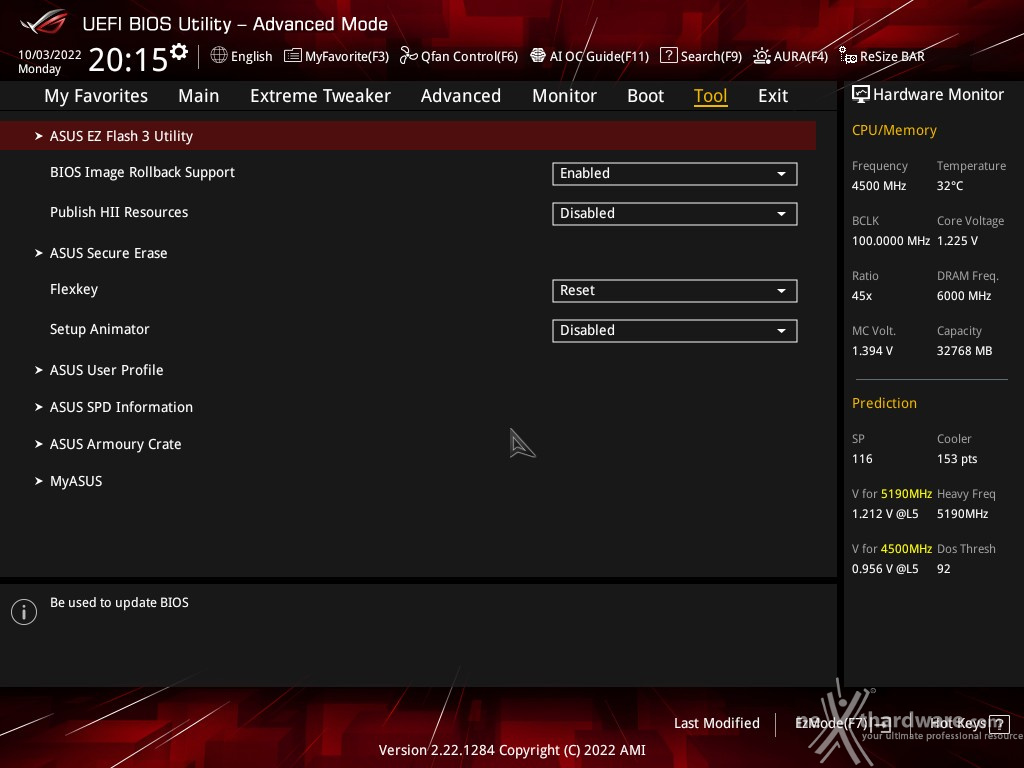Click the Dos Thresh value 92
The width and height of the screenshot is (1024, 768).
(944, 569)
